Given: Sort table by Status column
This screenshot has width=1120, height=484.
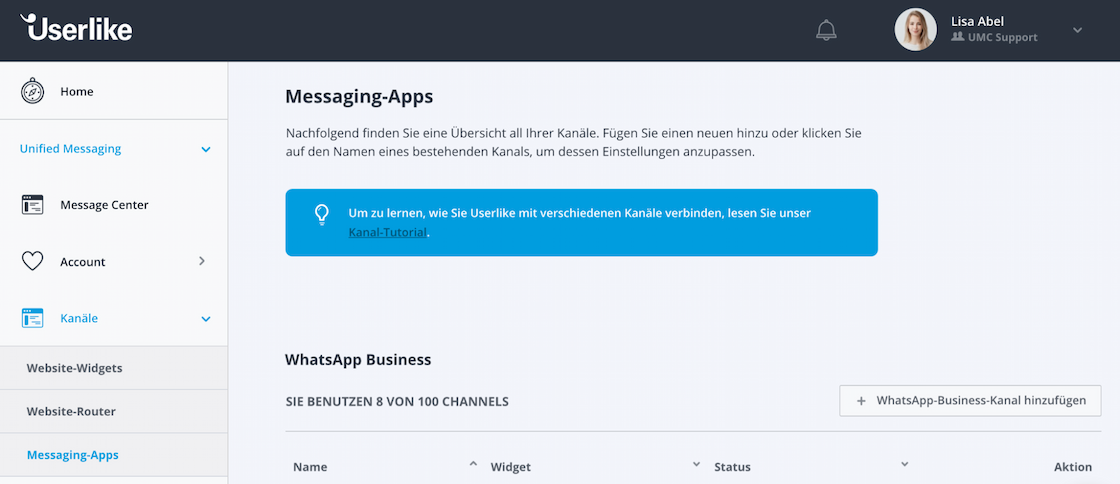Looking at the screenshot, I should click(x=732, y=467).
